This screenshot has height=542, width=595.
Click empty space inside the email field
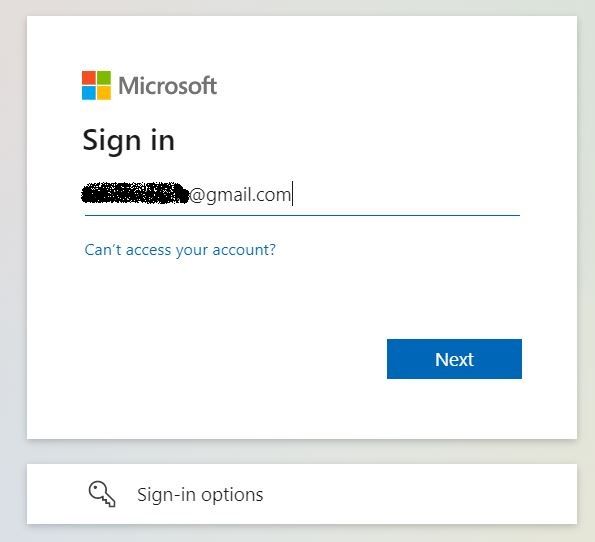[406, 195]
